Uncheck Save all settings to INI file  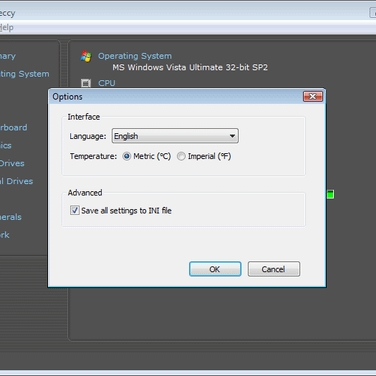tap(75, 210)
